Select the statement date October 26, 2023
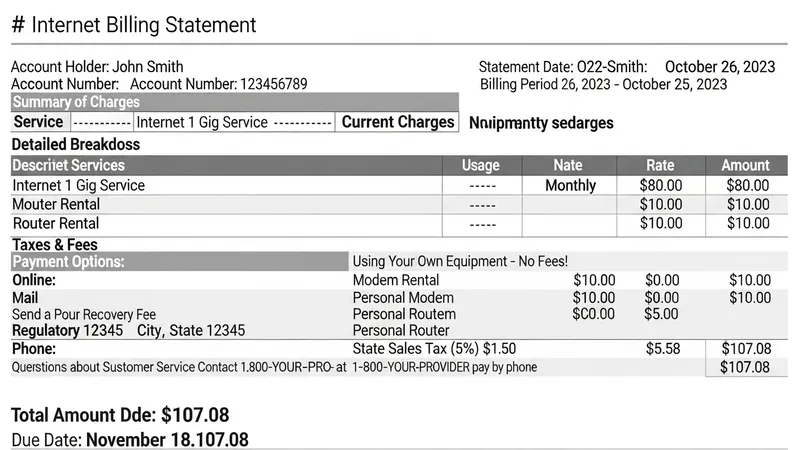The width and height of the screenshot is (800, 450). [x=719, y=67]
